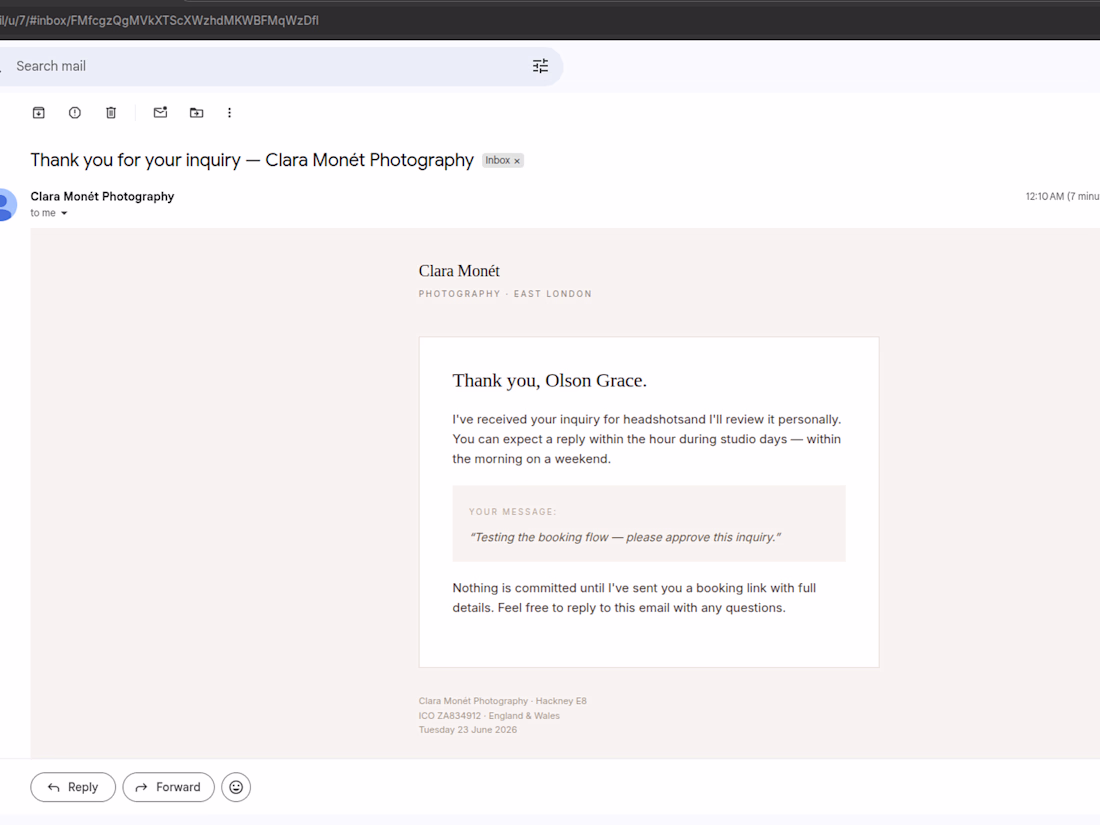Mark the email as unread
The height and width of the screenshot is (825, 1100).
(x=161, y=112)
